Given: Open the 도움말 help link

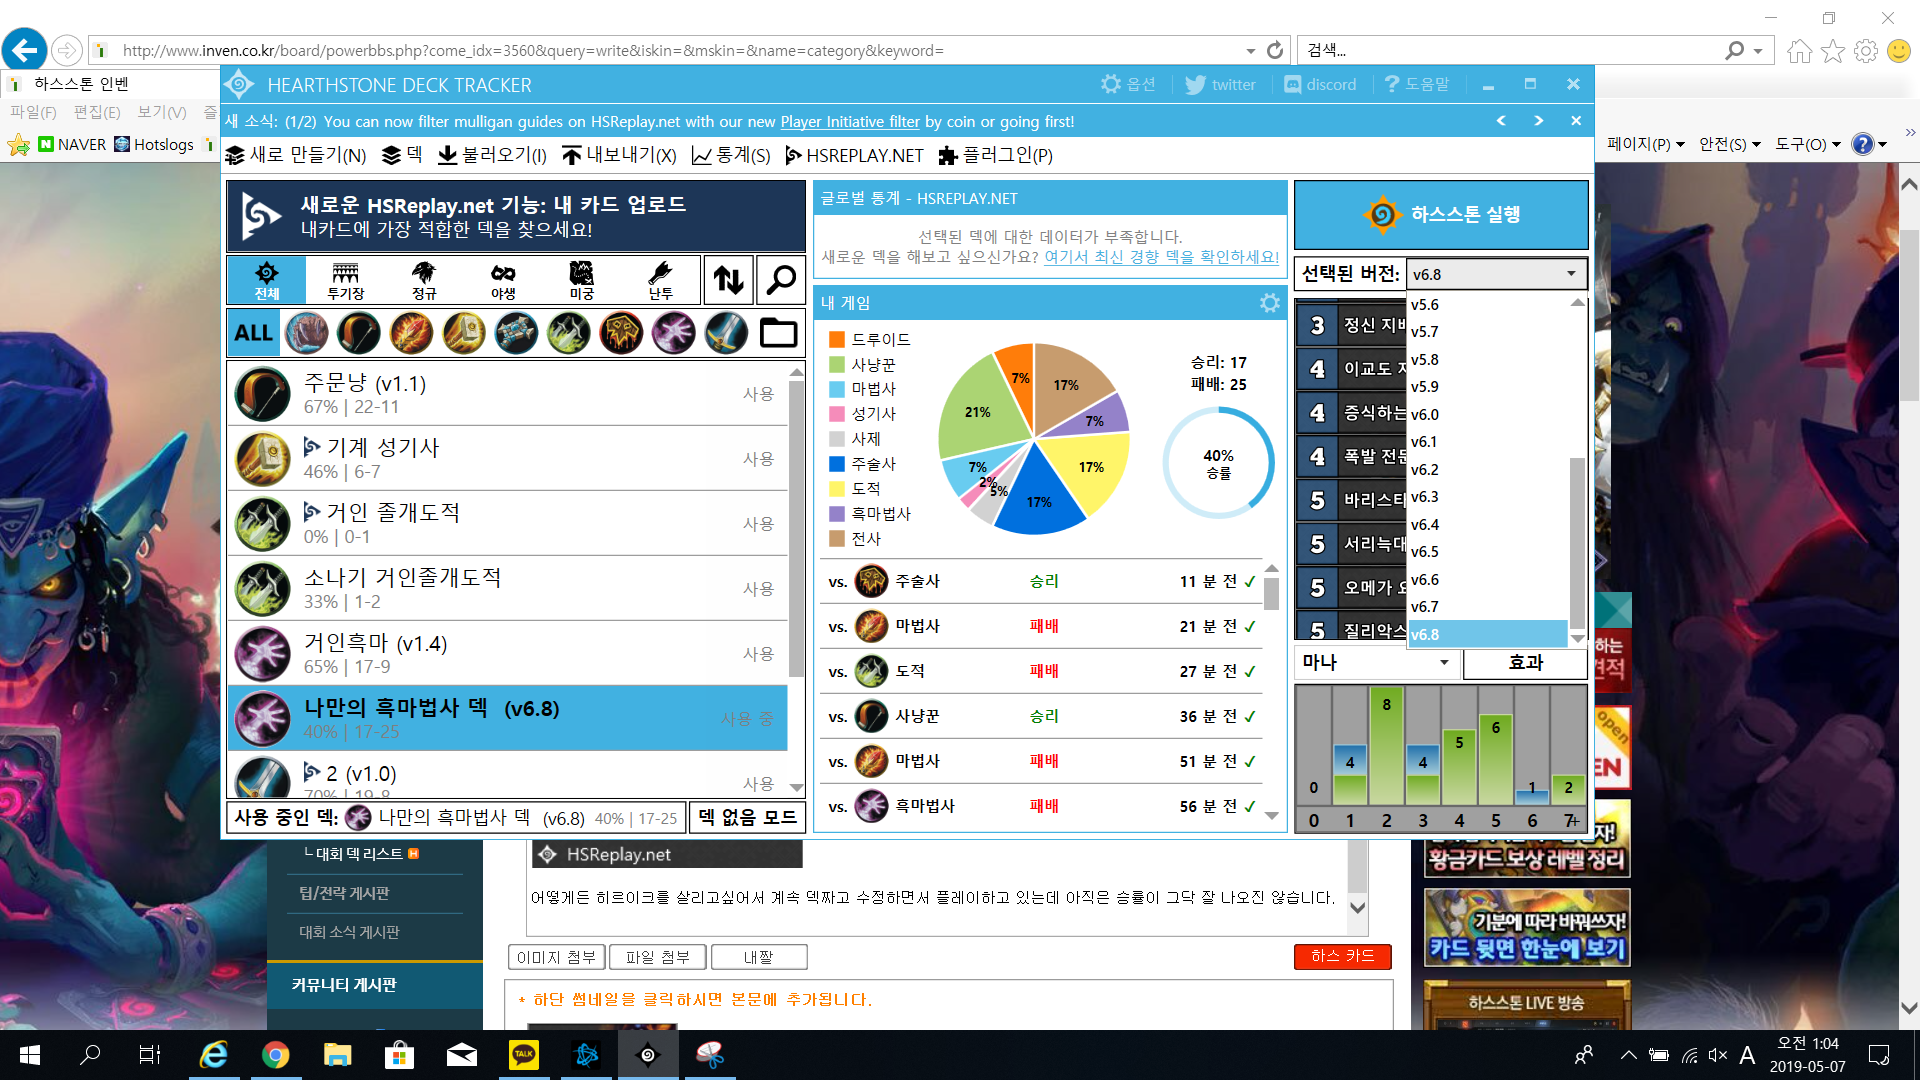Looking at the screenshot, I should click(1416, 85).
